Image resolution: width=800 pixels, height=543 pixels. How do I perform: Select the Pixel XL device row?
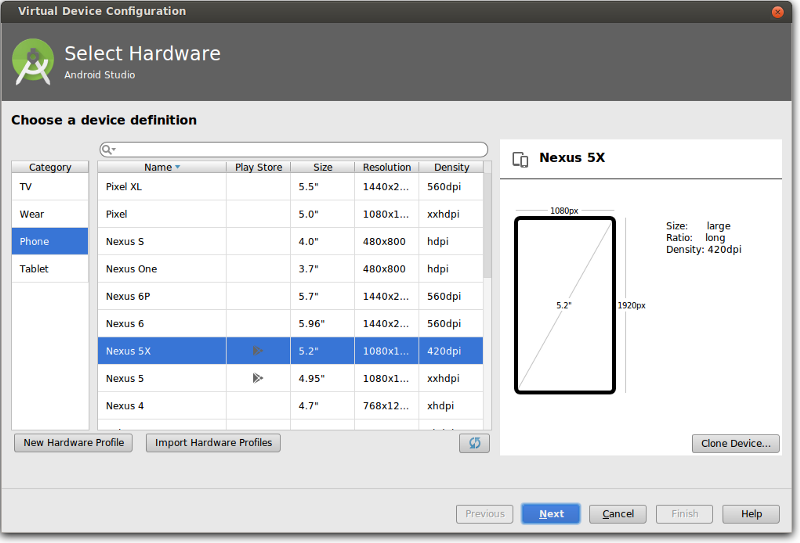(x=290, y=187)
